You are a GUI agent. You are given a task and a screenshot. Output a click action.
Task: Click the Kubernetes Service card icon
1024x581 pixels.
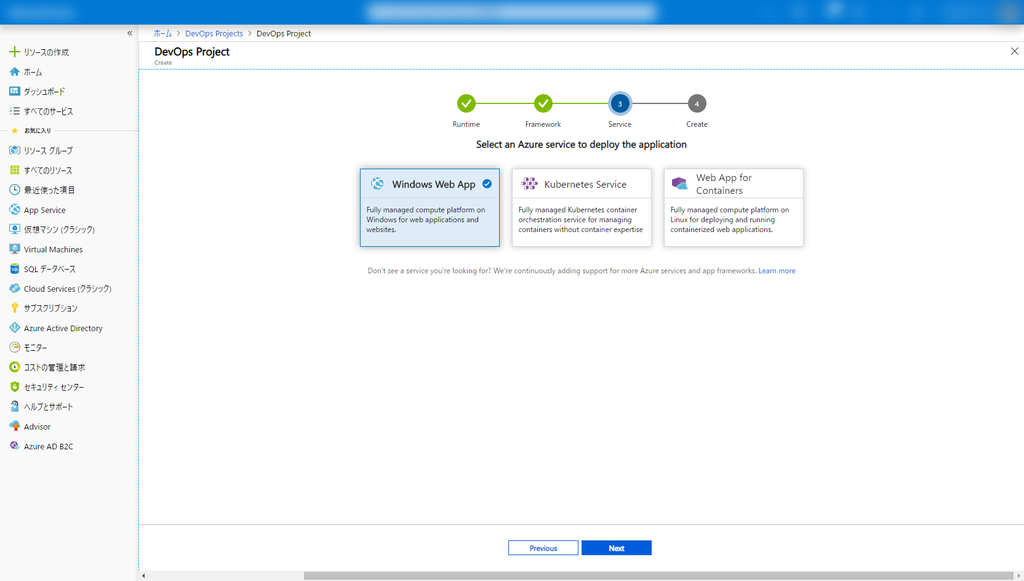coord(529,183)
